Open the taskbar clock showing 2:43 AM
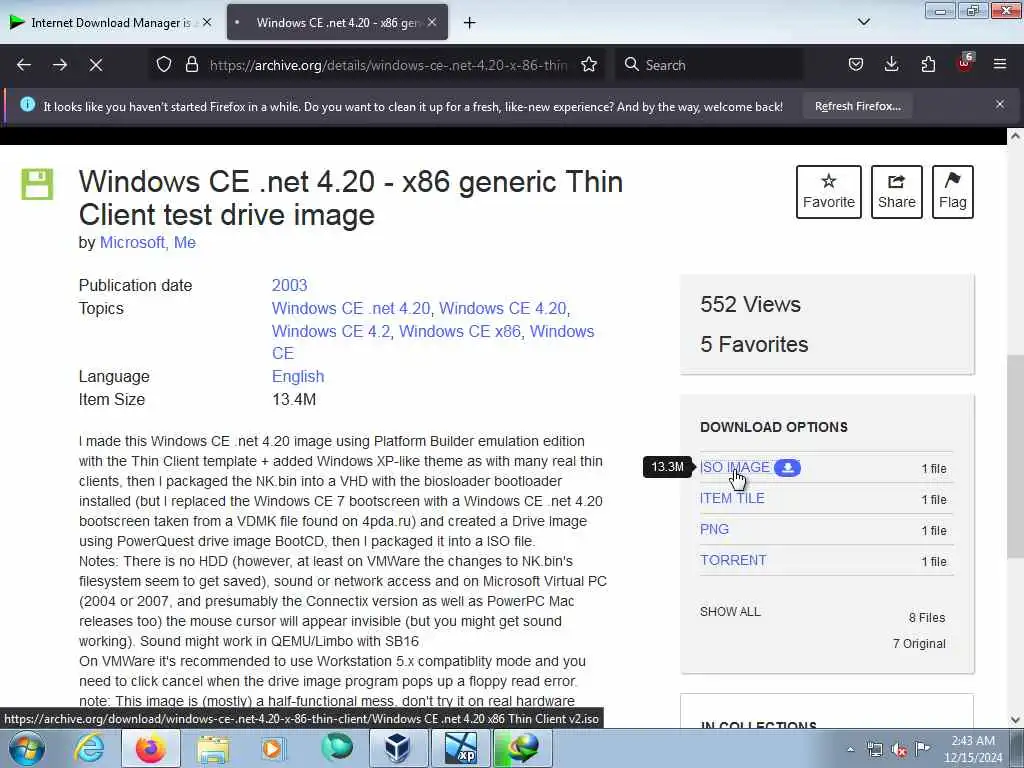The image size is (1024, 768). click(972, 749)
